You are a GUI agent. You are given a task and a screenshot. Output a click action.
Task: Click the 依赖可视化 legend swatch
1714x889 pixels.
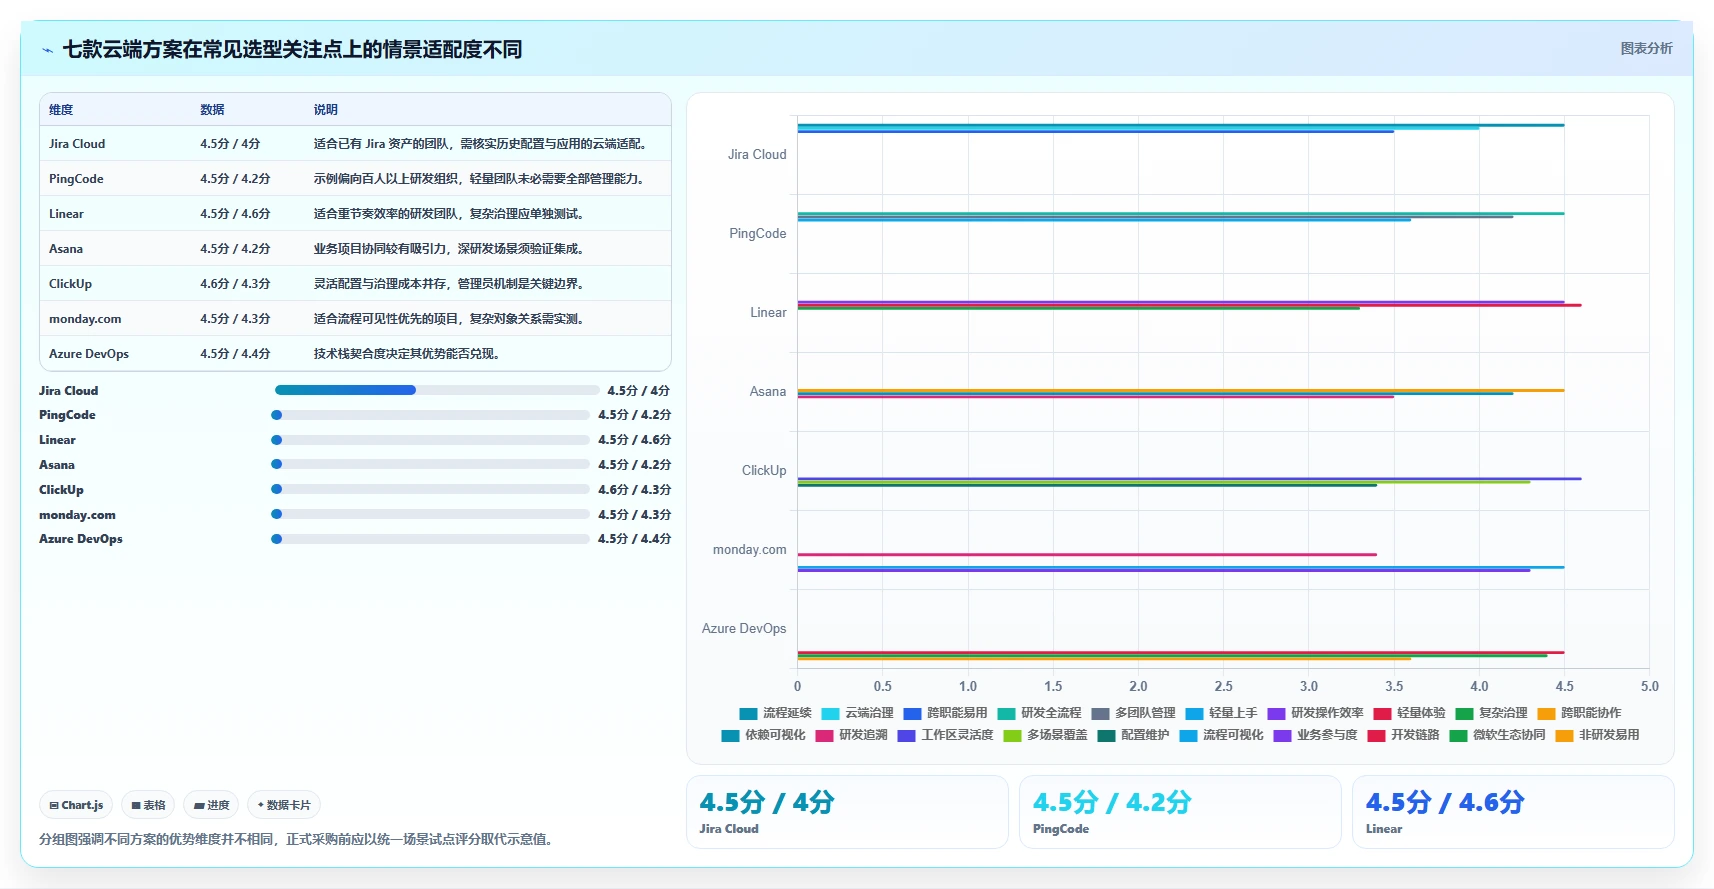tap(730, 736)
